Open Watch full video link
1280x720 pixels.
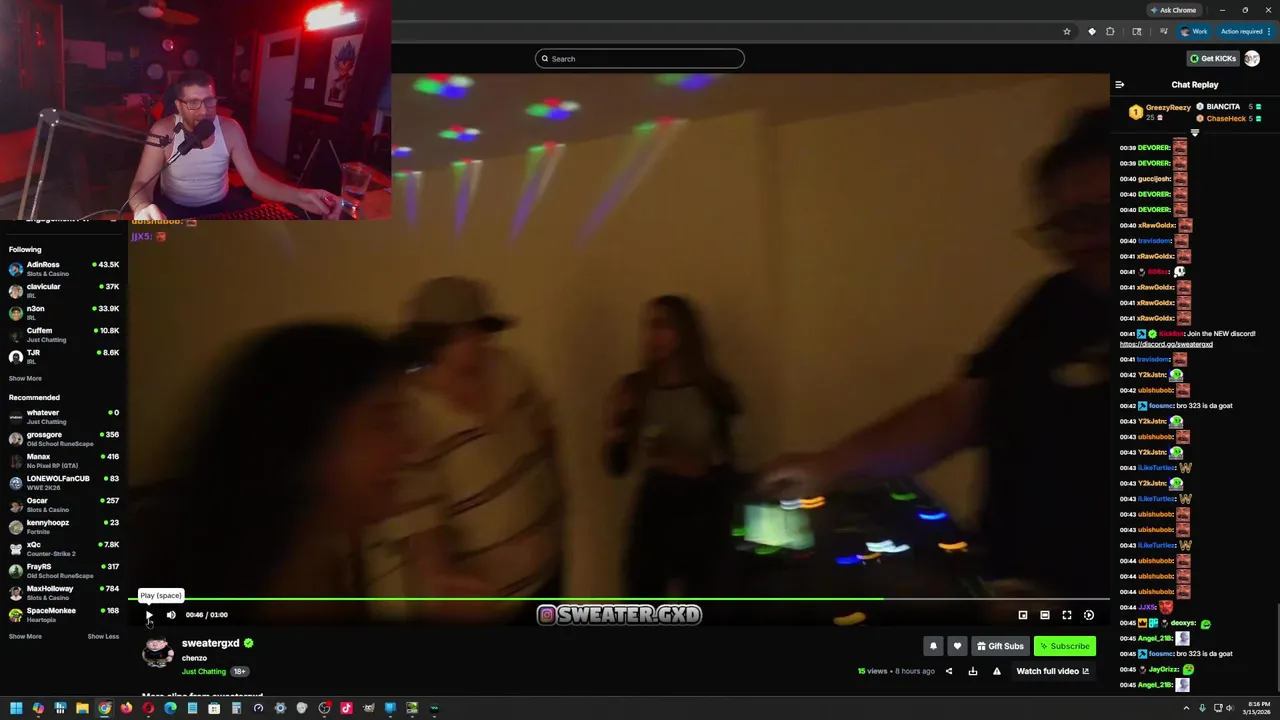1053,671
